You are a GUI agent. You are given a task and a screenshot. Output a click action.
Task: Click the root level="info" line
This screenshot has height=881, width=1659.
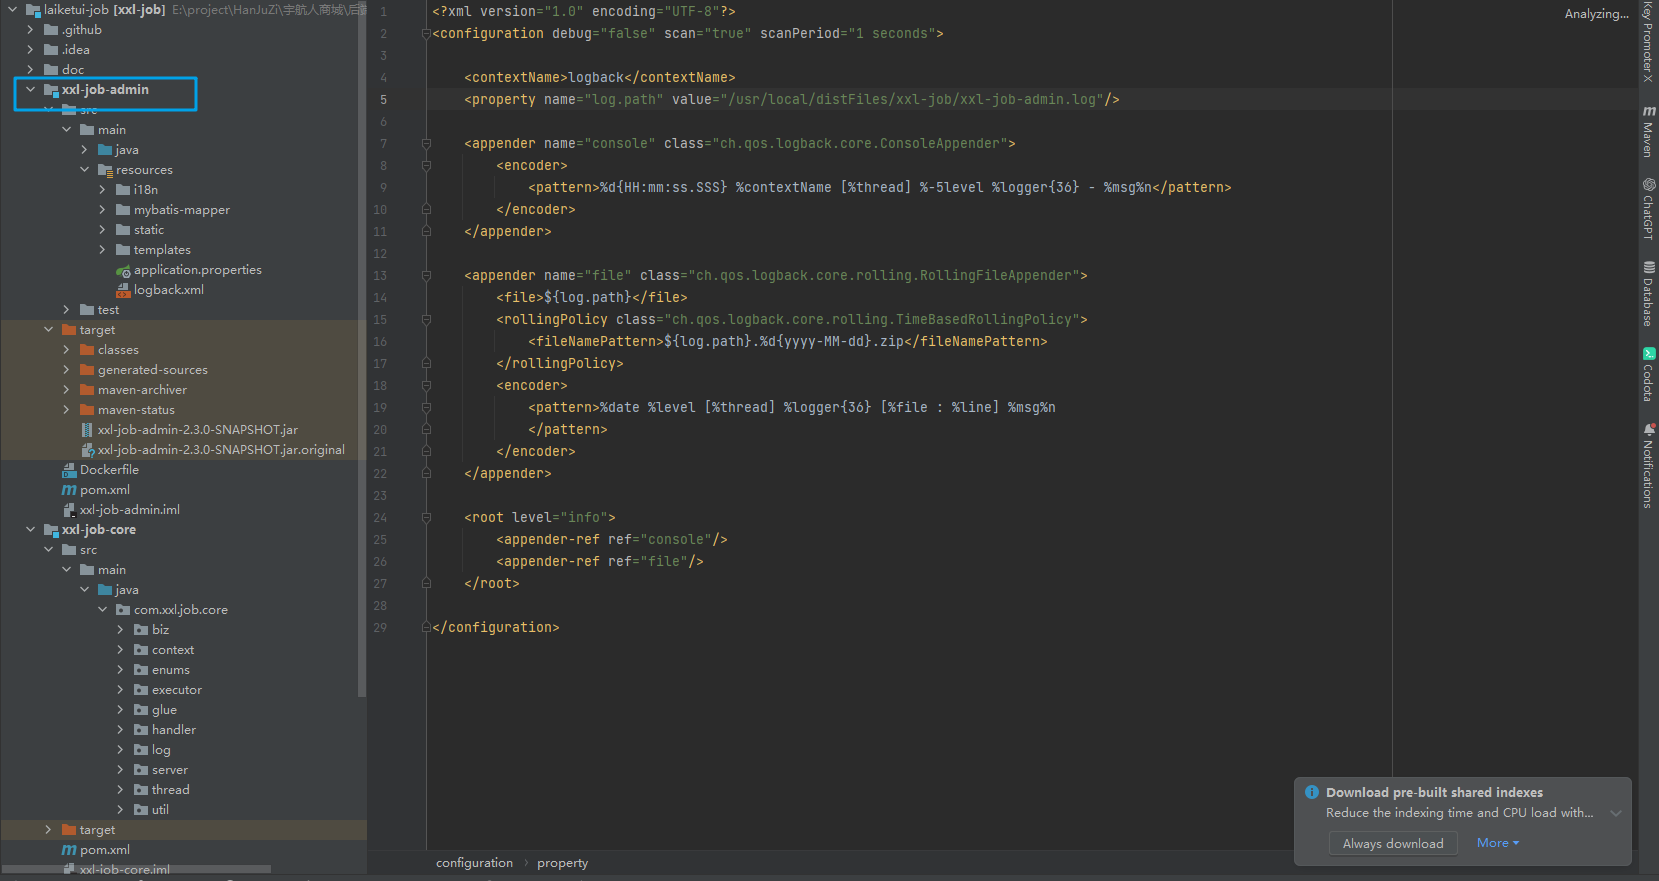pos(540,517)
